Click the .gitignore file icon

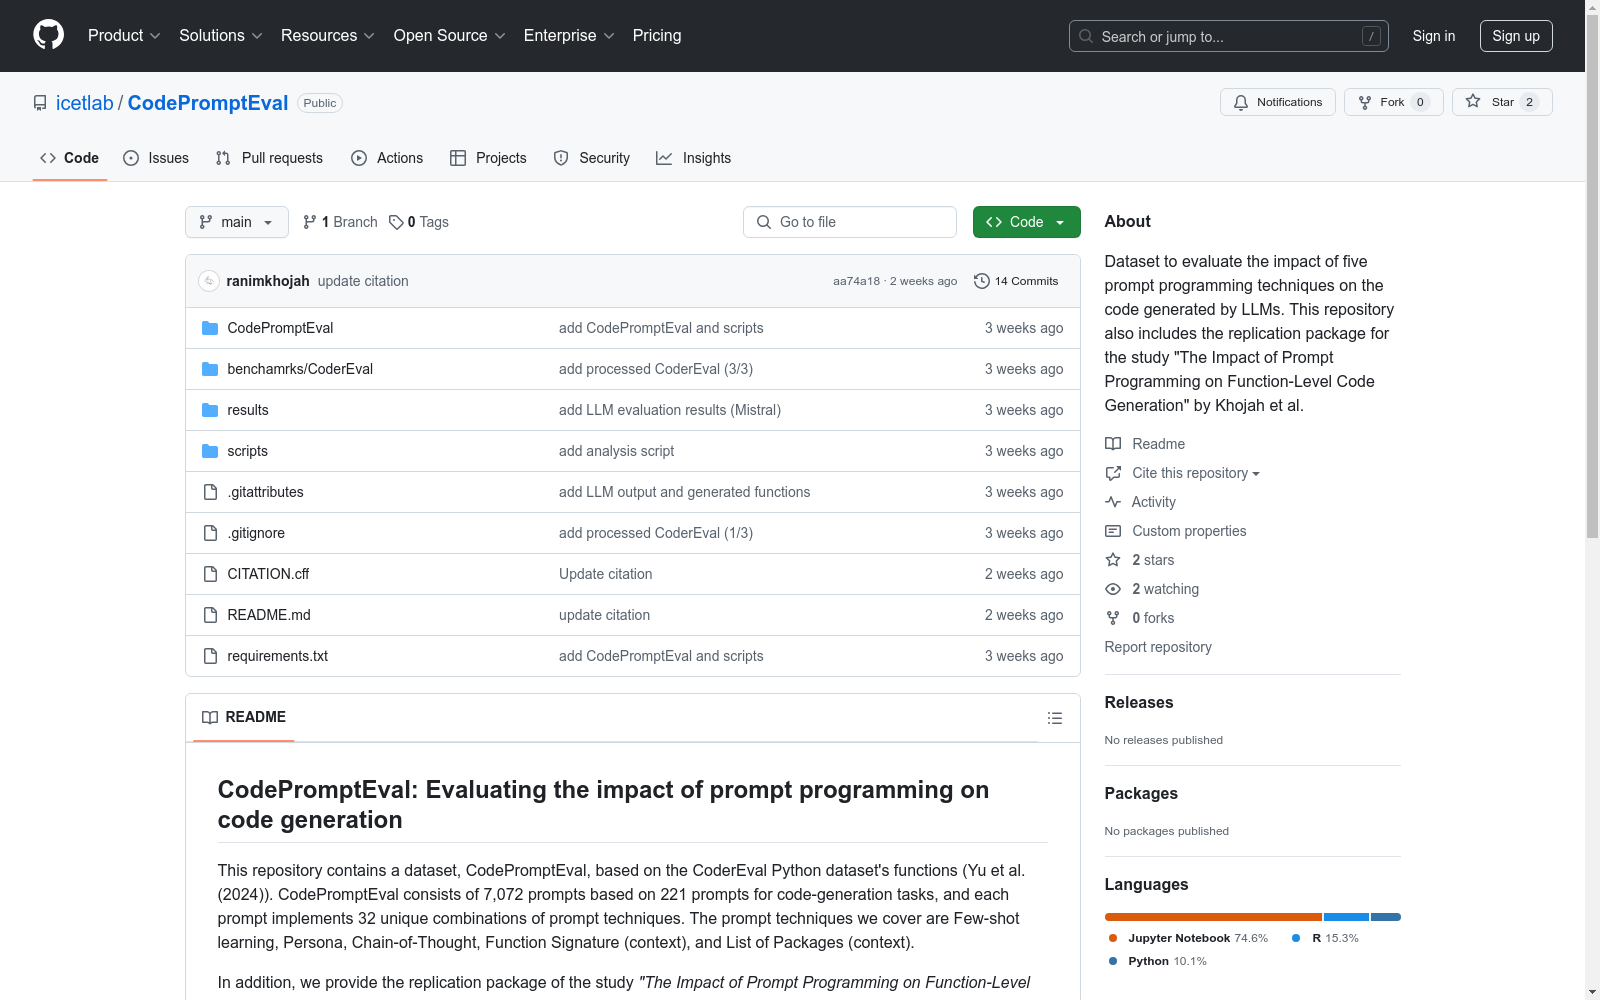point(210,533)
